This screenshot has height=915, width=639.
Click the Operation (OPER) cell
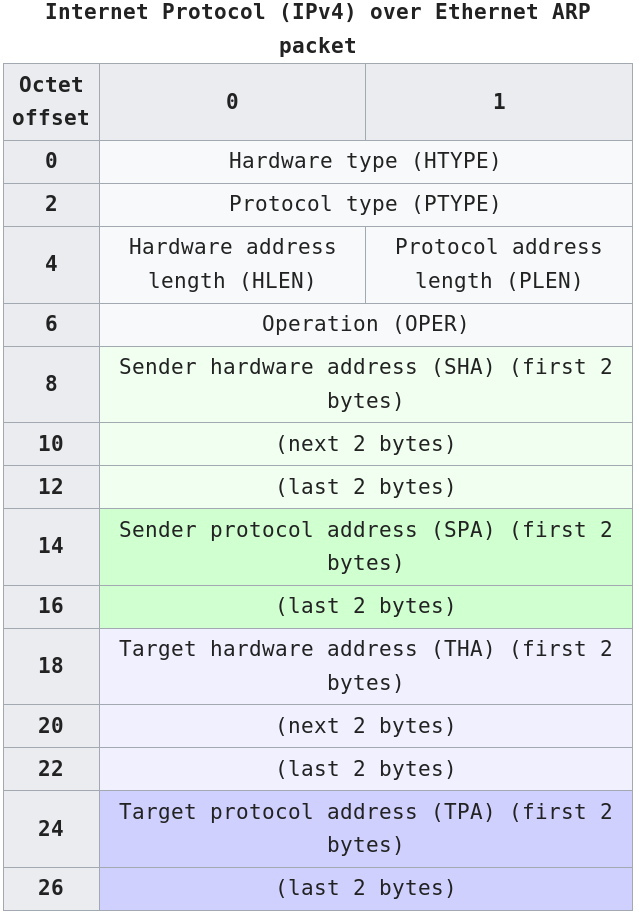pyautogui.click(x=365, y=324)
